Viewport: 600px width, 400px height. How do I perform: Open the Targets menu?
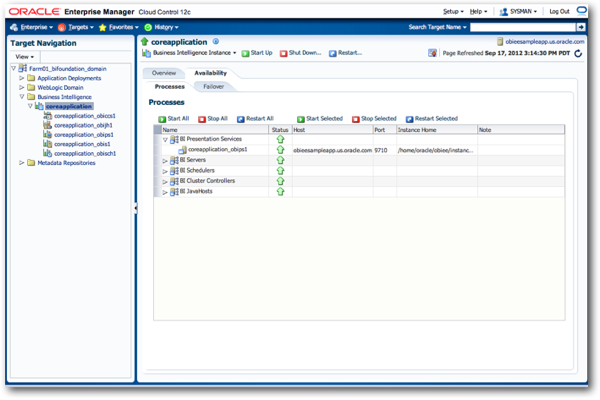click(76, 27)
